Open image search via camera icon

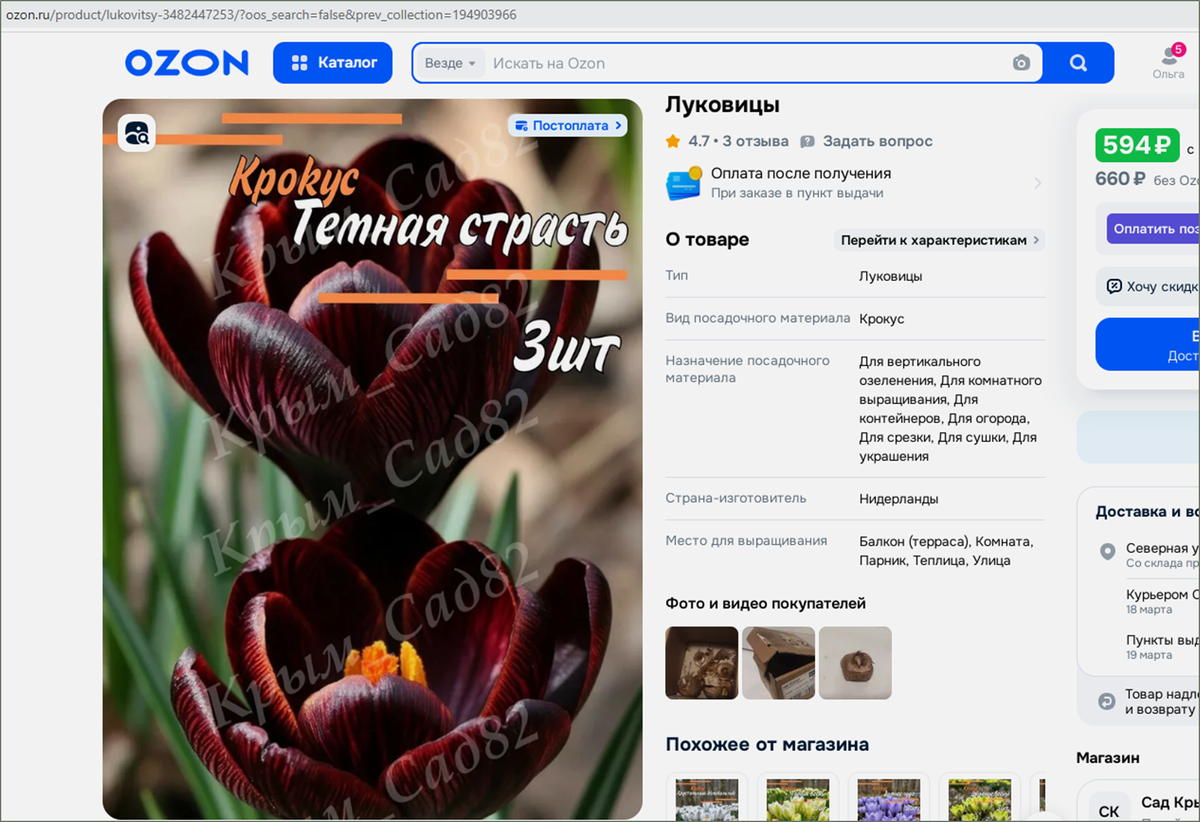(x=1021, y=63)
